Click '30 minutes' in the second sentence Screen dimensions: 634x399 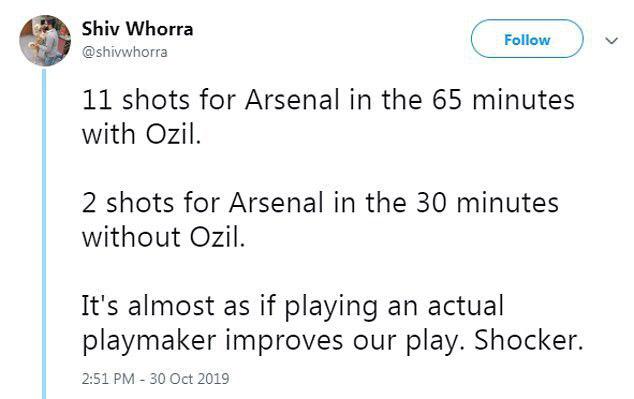(x=487, y=203)
